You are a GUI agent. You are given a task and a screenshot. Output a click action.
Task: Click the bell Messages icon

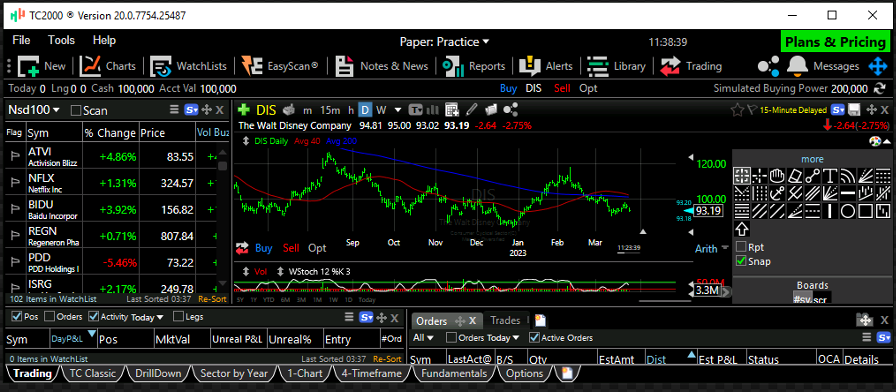click(797, 66)
